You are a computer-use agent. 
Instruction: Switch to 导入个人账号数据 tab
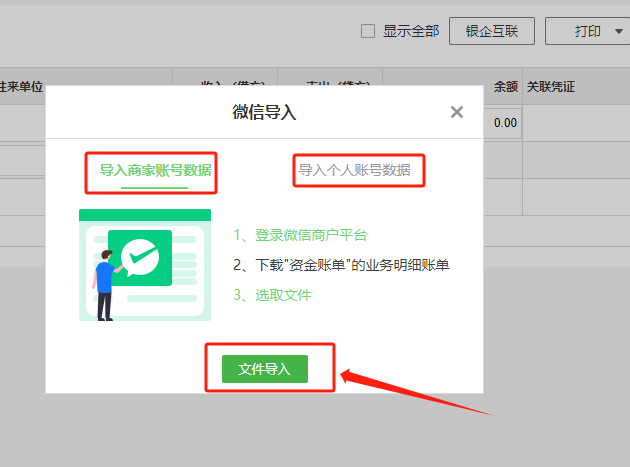(354, 170)
